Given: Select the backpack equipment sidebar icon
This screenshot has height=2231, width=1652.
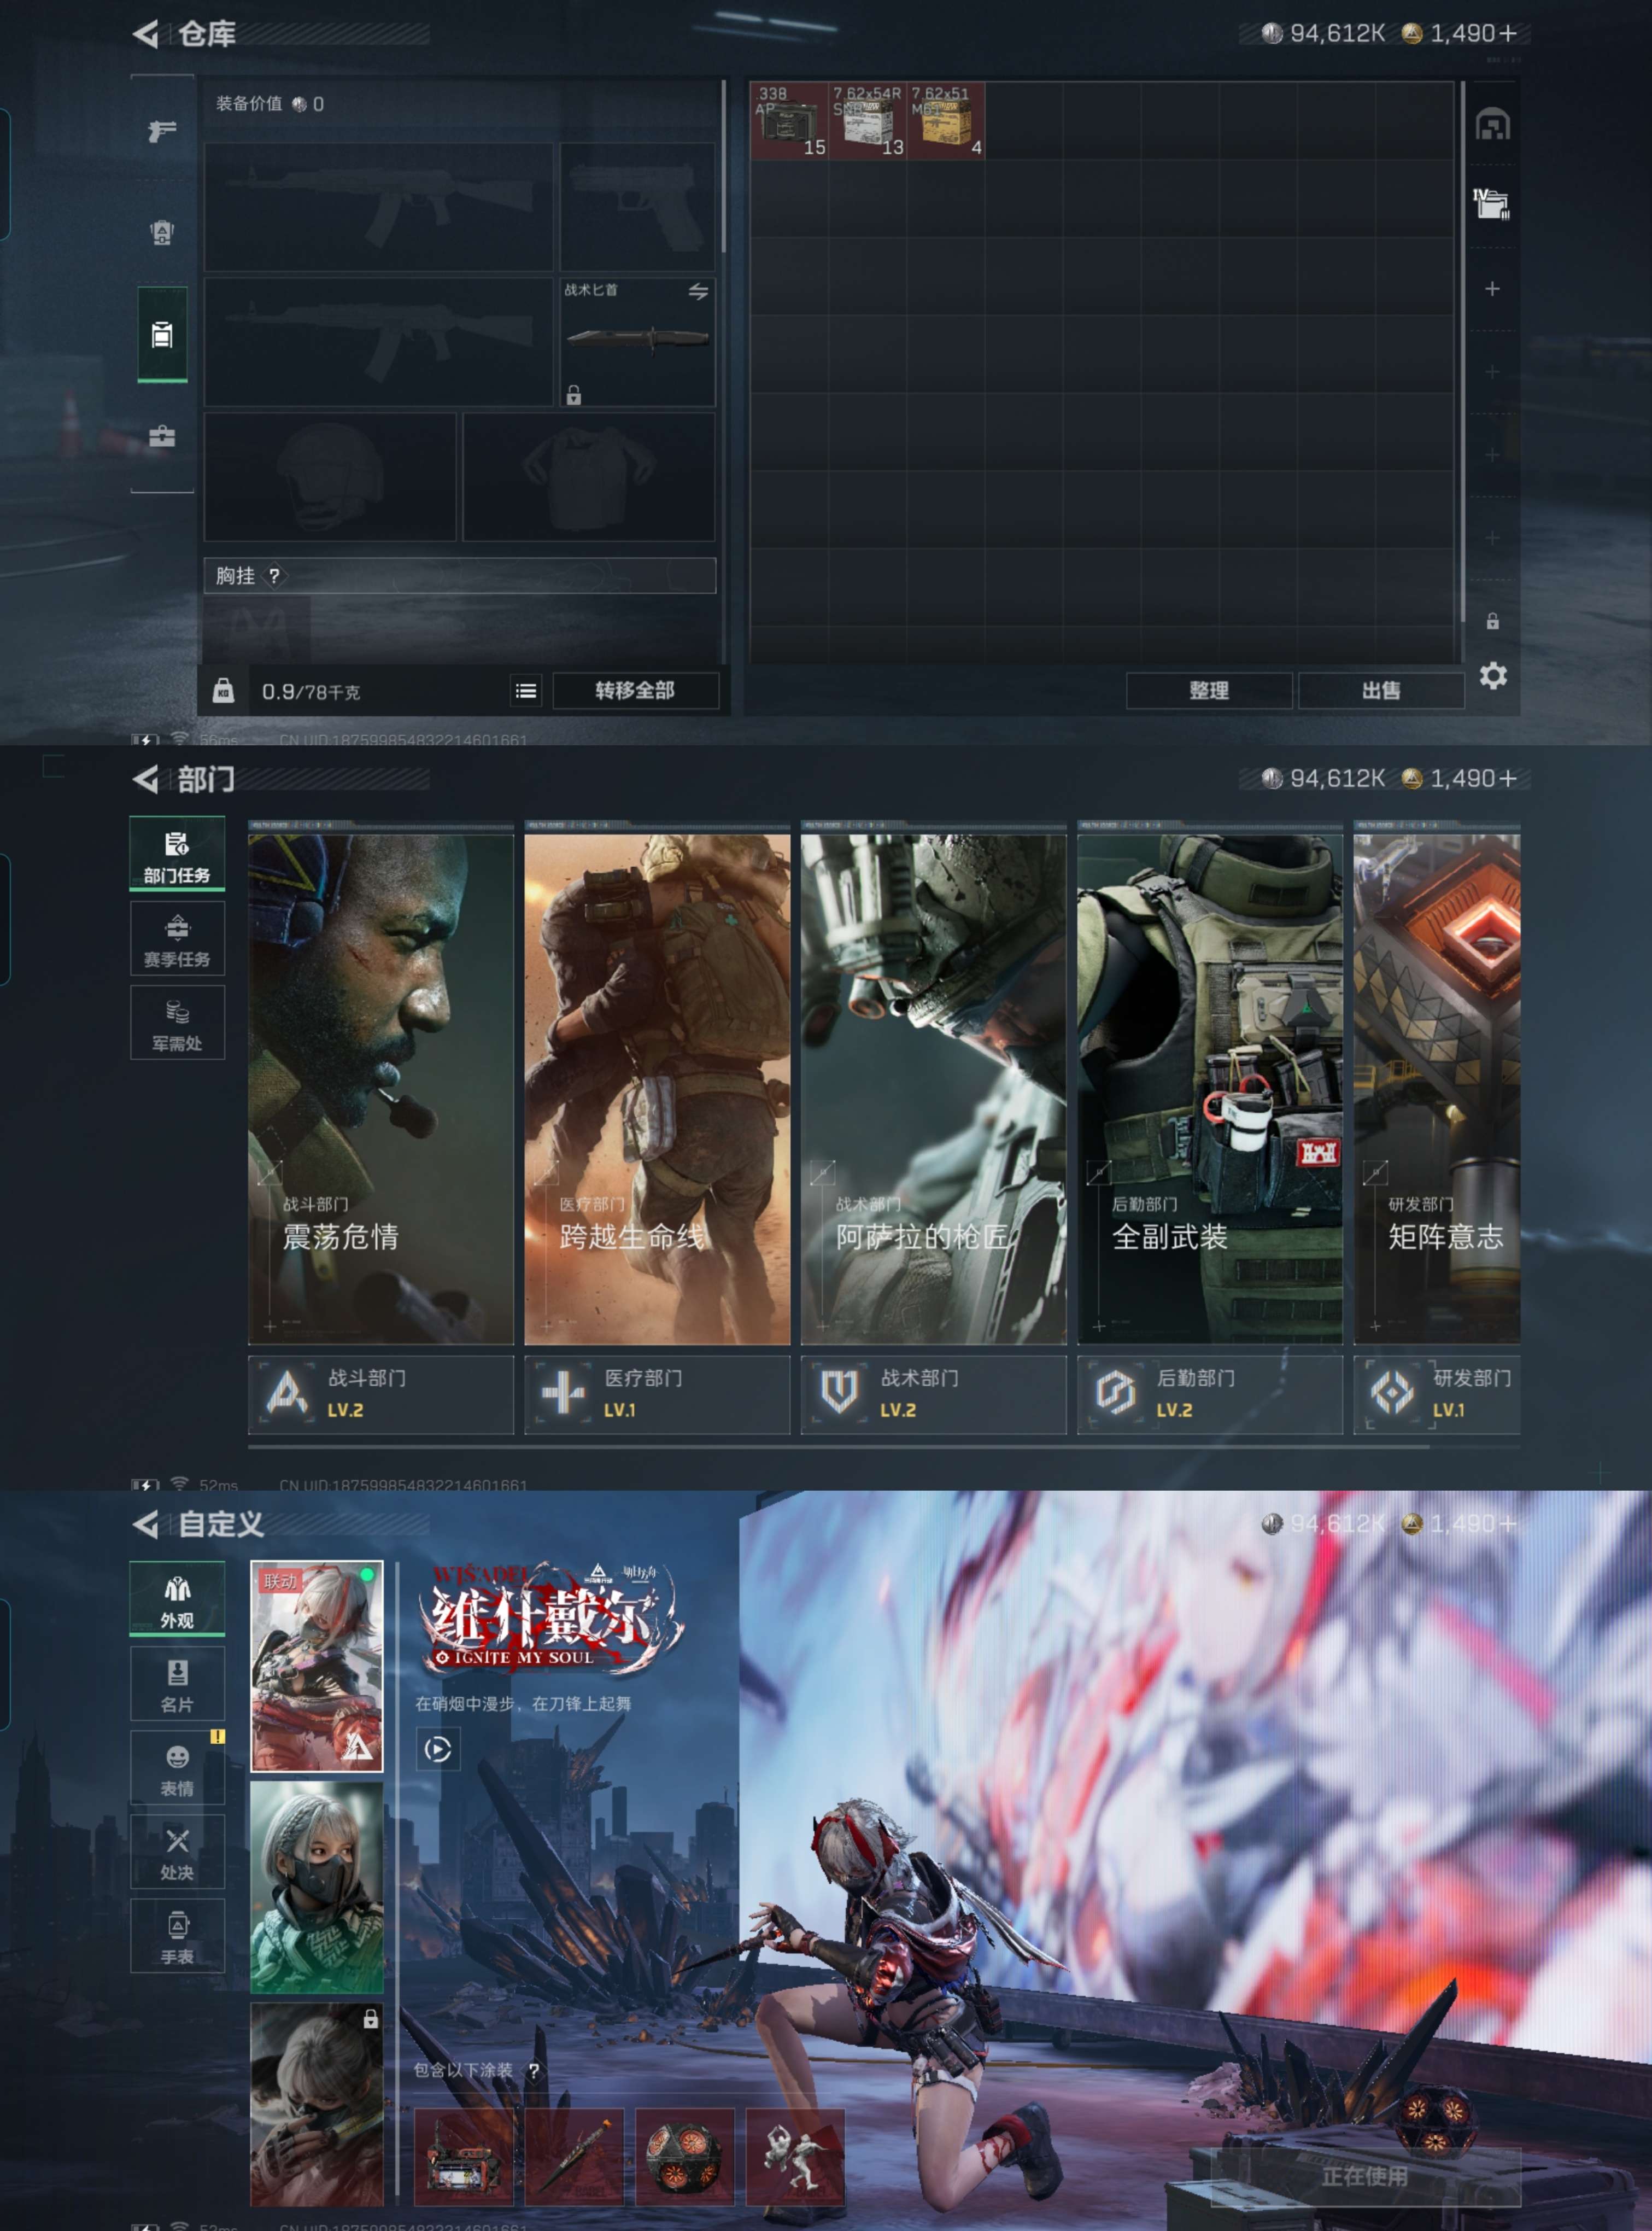Looking at the screenshot, I should coord(162,233).
